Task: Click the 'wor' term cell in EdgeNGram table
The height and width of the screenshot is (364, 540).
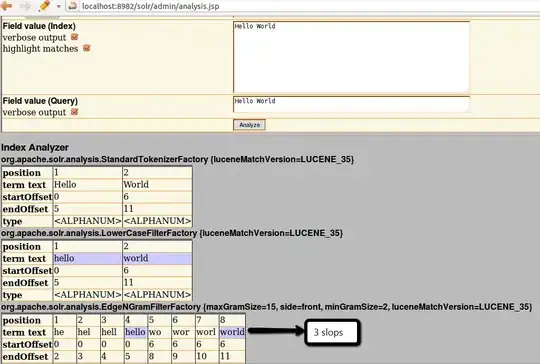Action: pyautogui.click(x=183, y=332)
